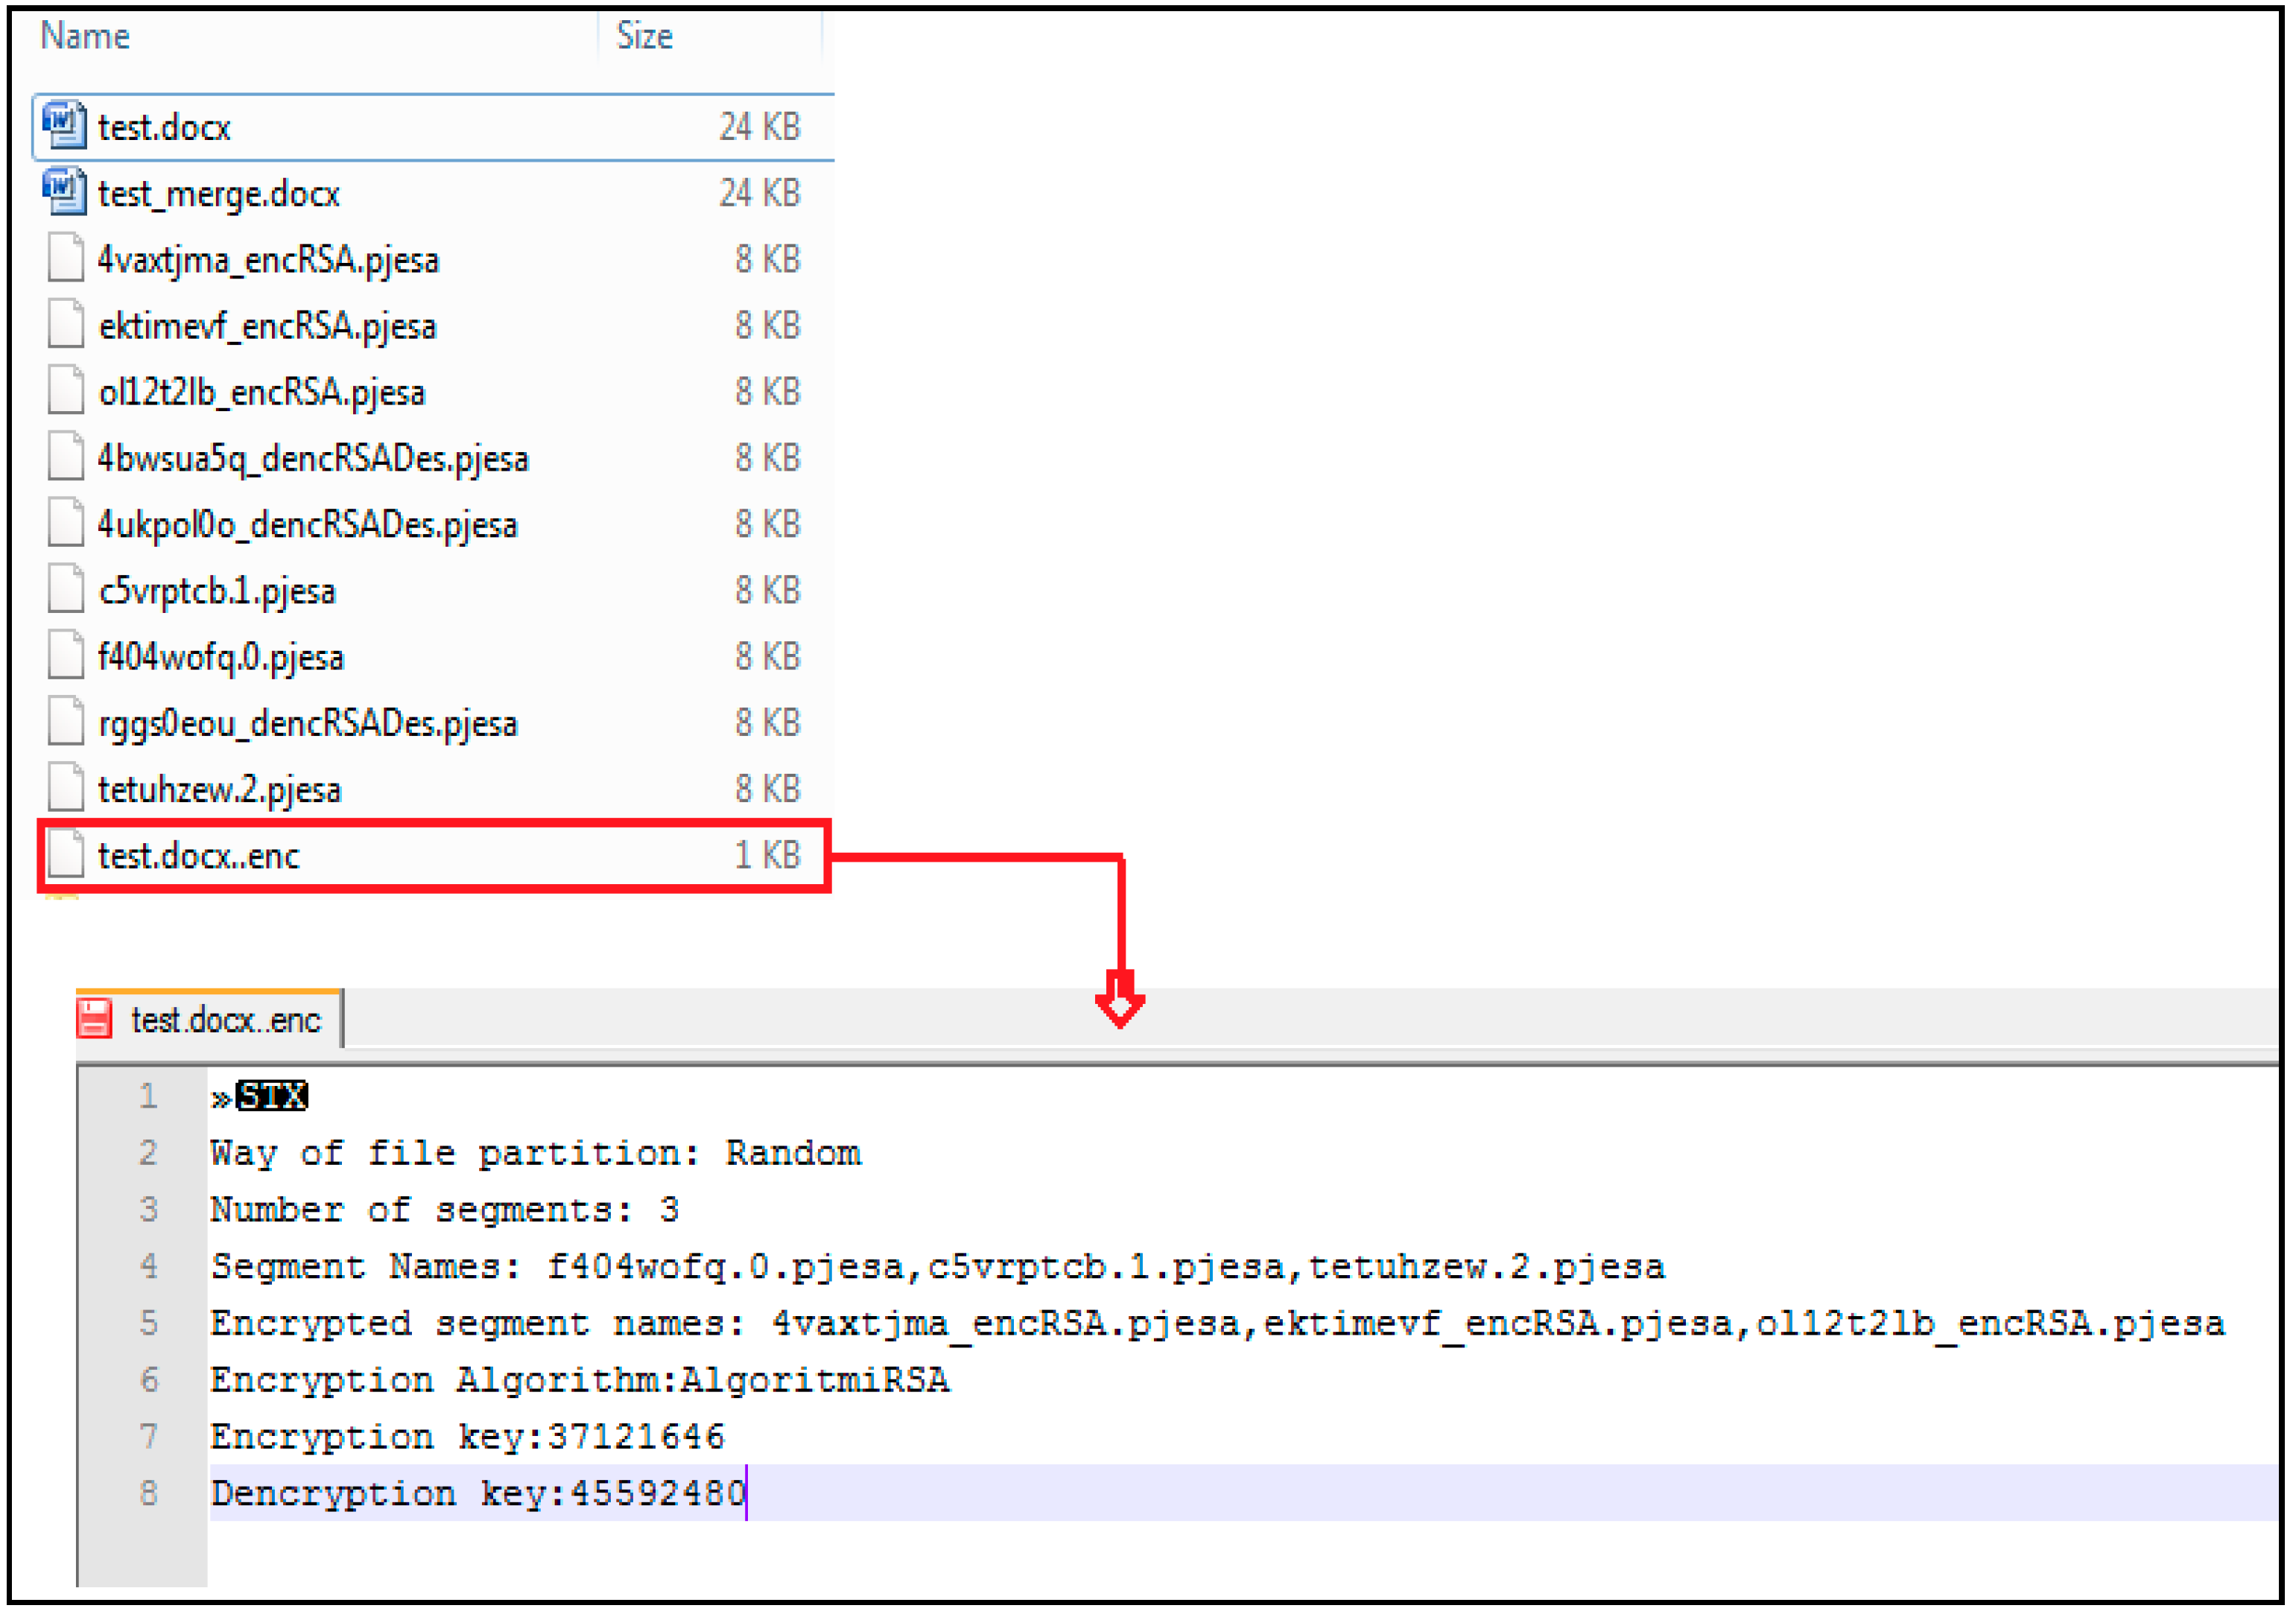
Task: Click the blank file icon of 4vaxtjma_encRSA.pjesa
Action: pos(66,258)
